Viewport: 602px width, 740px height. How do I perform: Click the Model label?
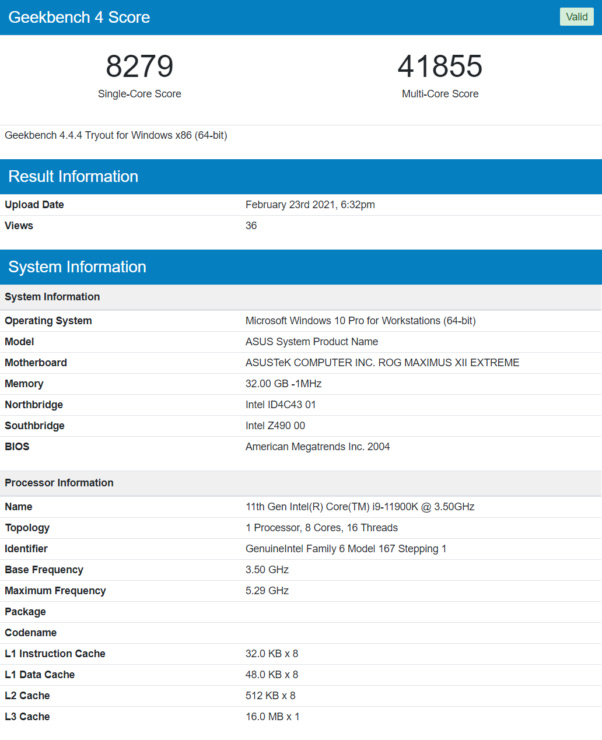point(19,342)
